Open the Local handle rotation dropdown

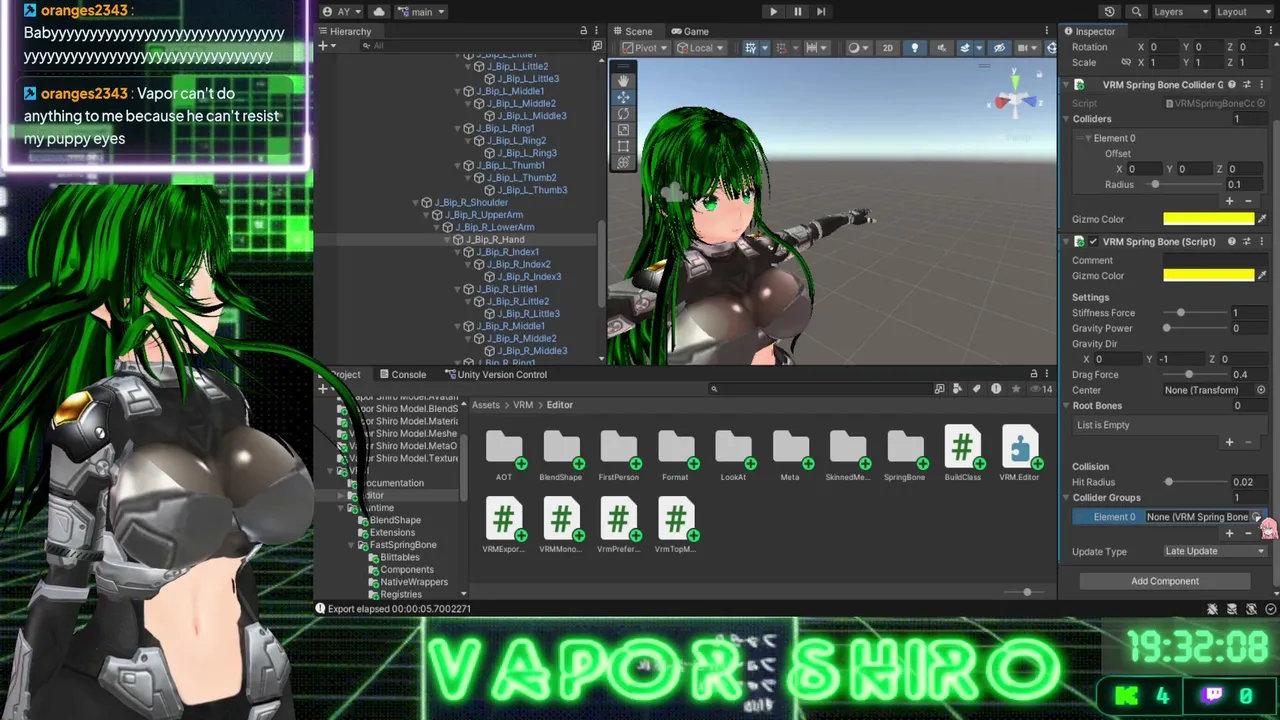[701, 48]
